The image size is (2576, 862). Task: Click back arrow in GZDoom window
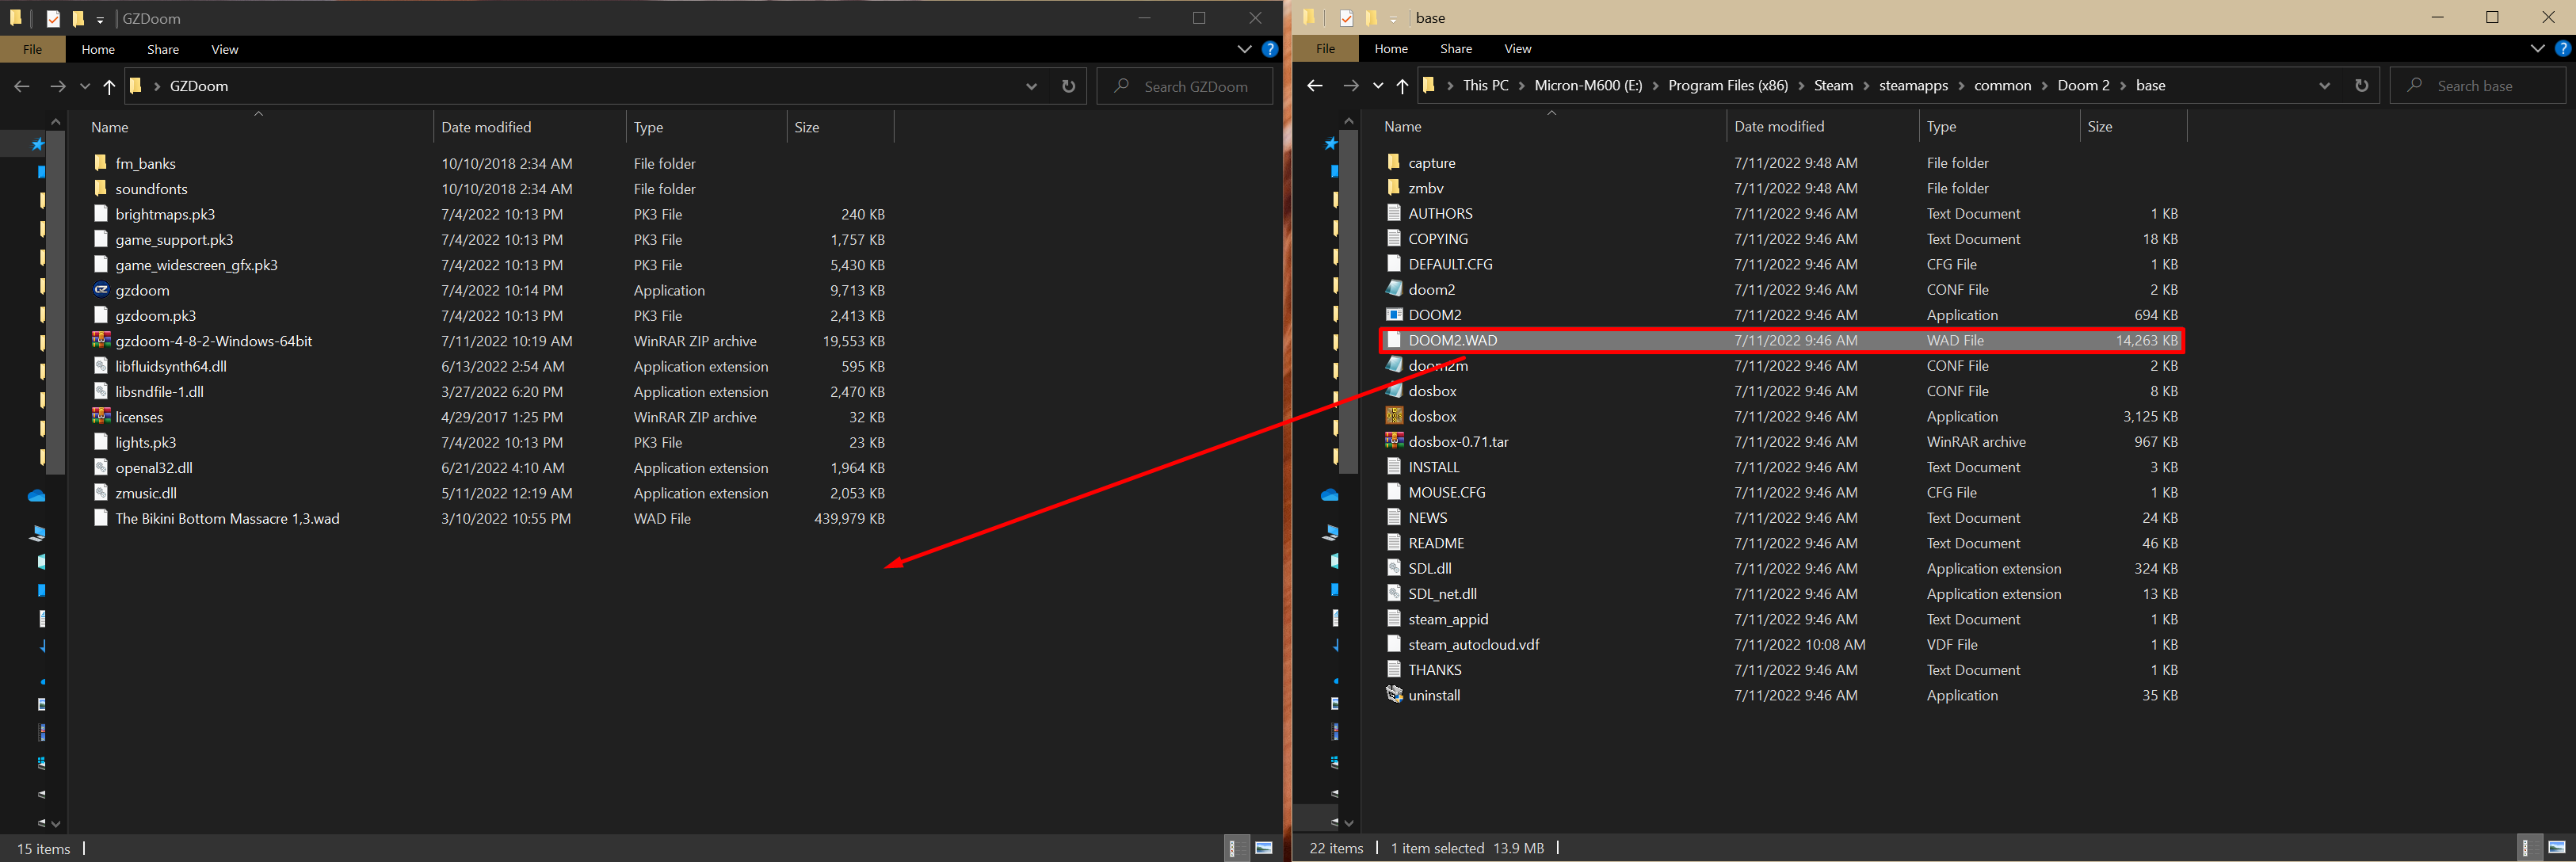pos(22,86)
